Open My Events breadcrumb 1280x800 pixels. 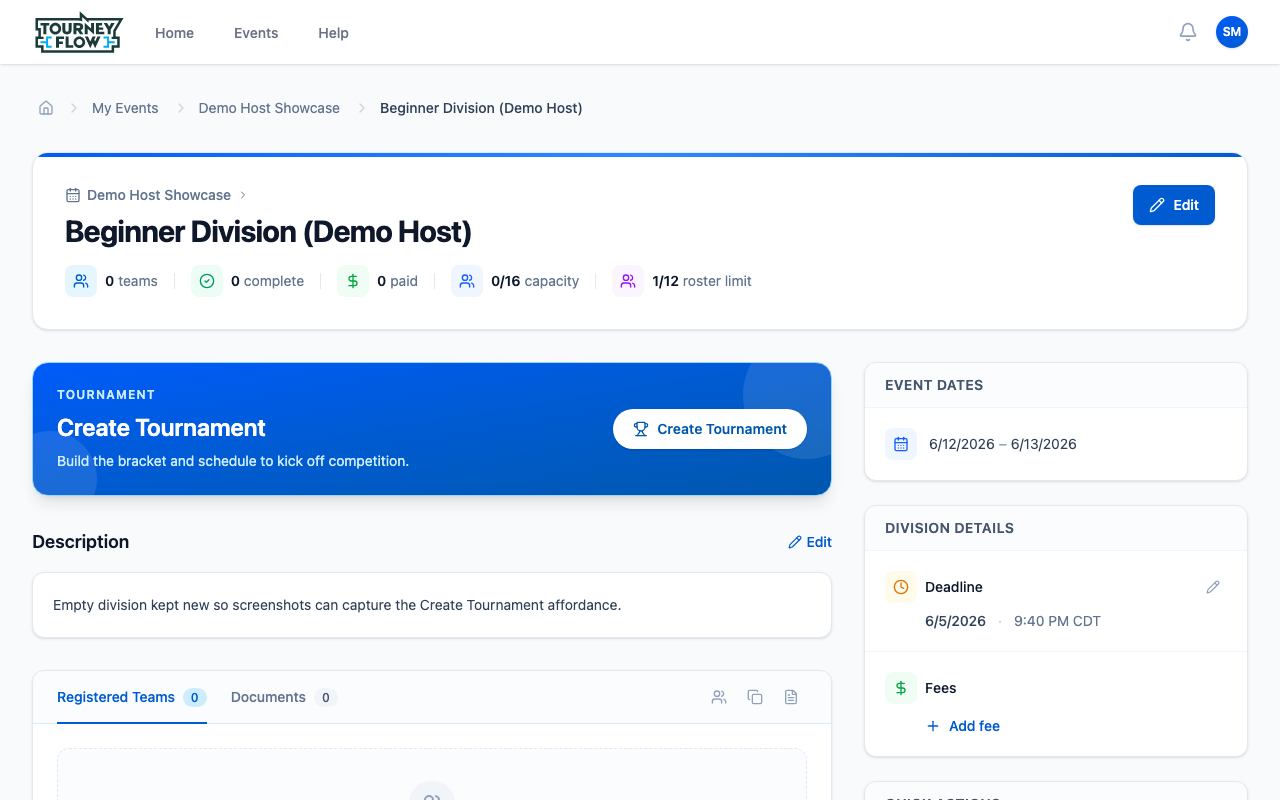(x=125, y=108)
